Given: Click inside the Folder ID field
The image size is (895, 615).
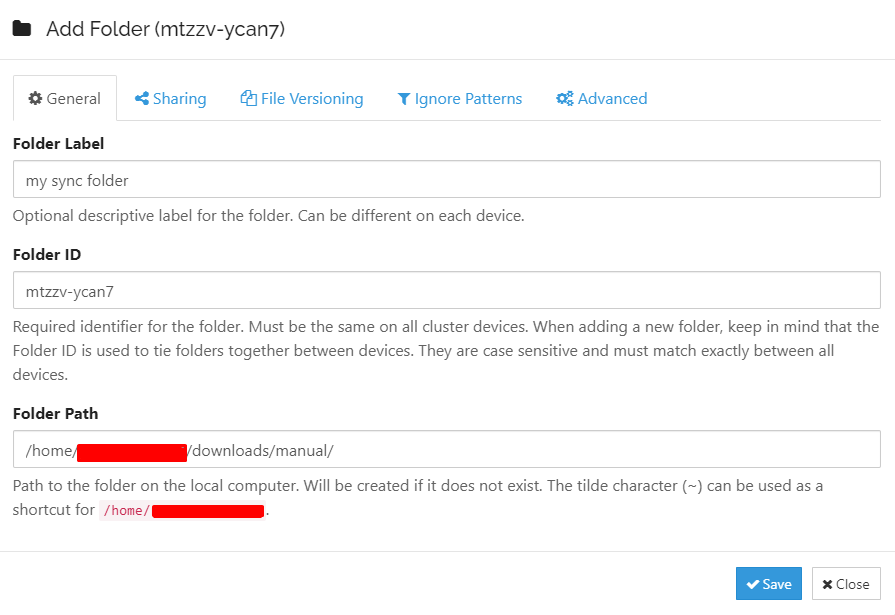Looking at the screenshot, I should (446, 290).
